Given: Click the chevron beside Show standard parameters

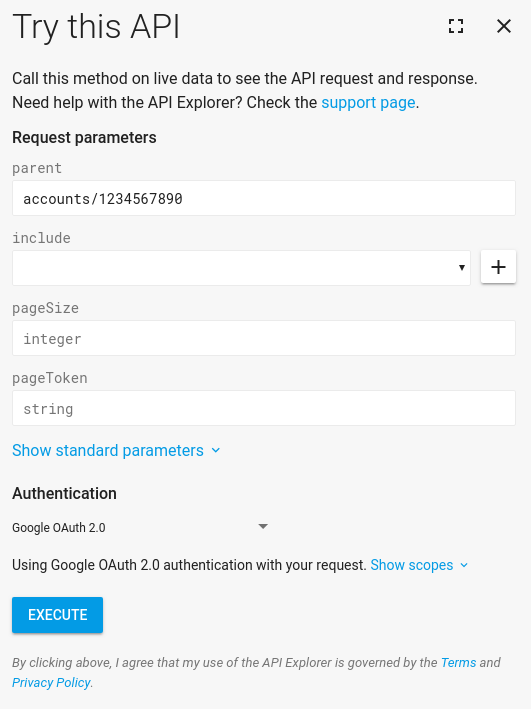Looking at the screenshot, I should click(216, 450).
